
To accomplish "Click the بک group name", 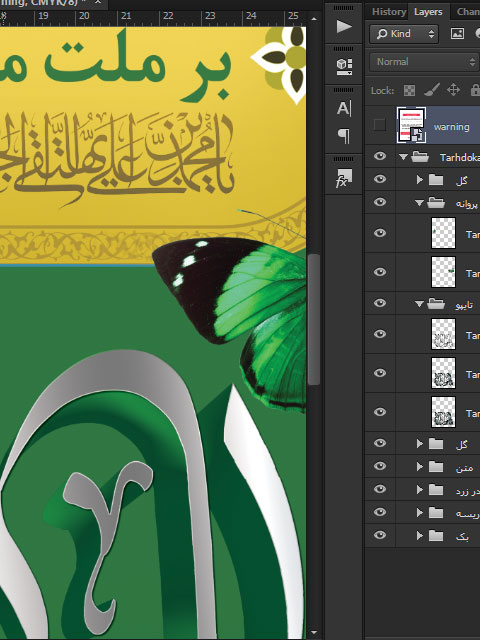I will tap(462, 537).
